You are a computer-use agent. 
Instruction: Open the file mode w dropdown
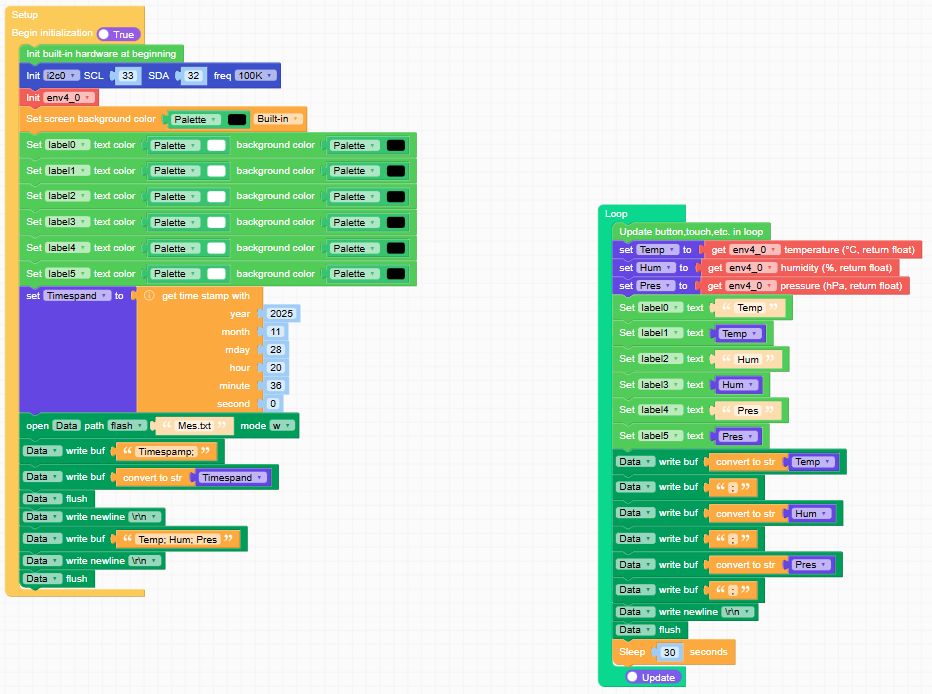pyautogui.click(x=281, y=426)
